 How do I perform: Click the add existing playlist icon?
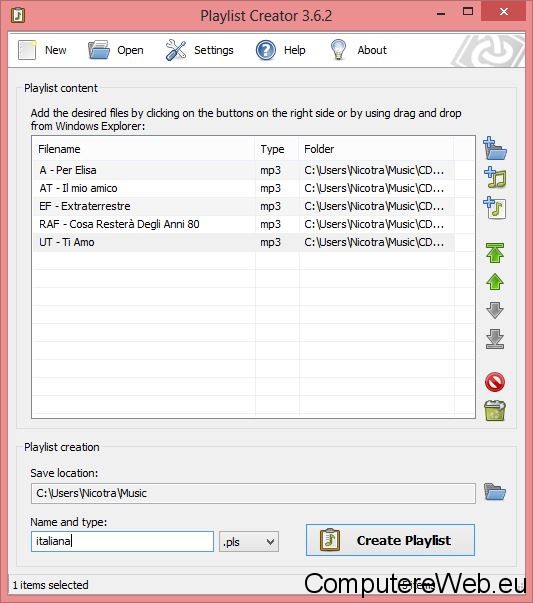click(x=495, y=208)
